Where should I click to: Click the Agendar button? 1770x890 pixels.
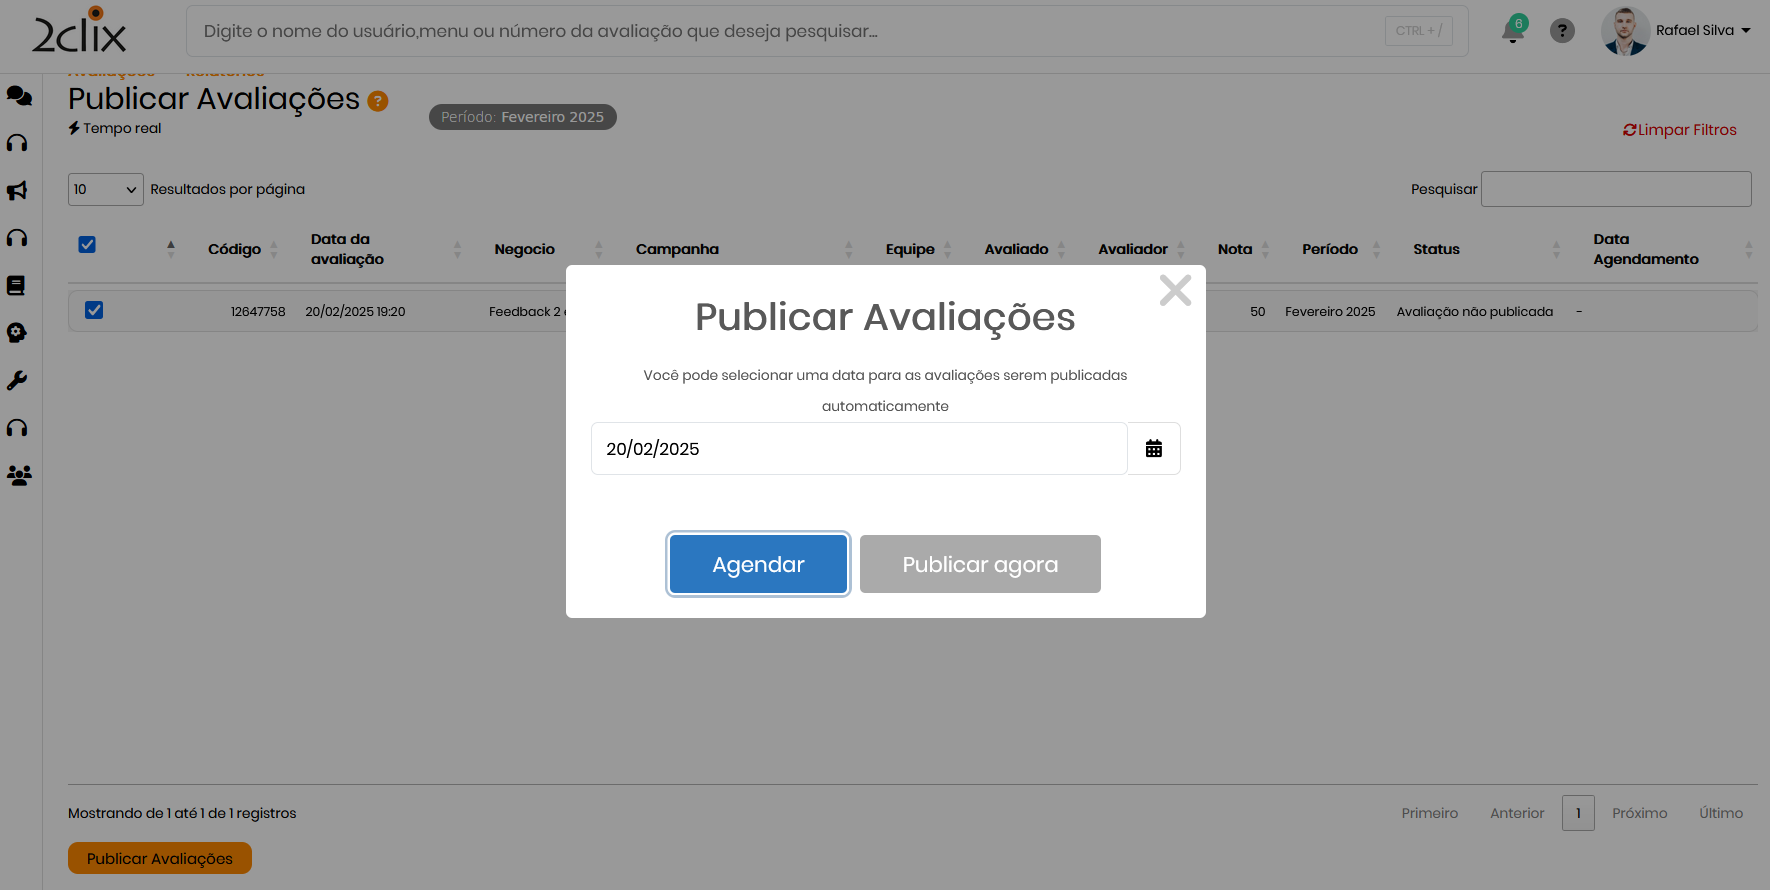click(x=758, y=564)
